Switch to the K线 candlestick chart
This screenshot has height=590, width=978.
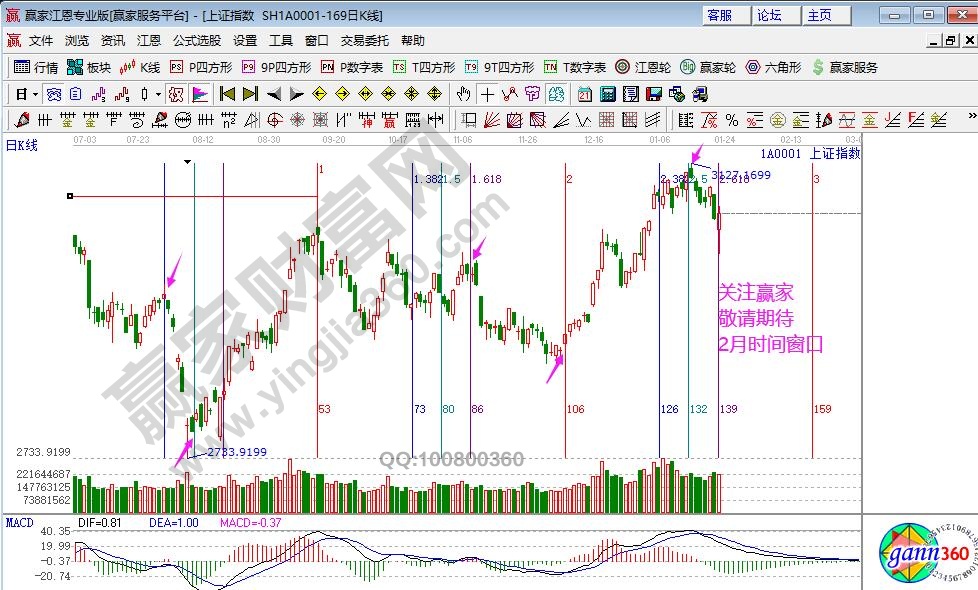140,67
